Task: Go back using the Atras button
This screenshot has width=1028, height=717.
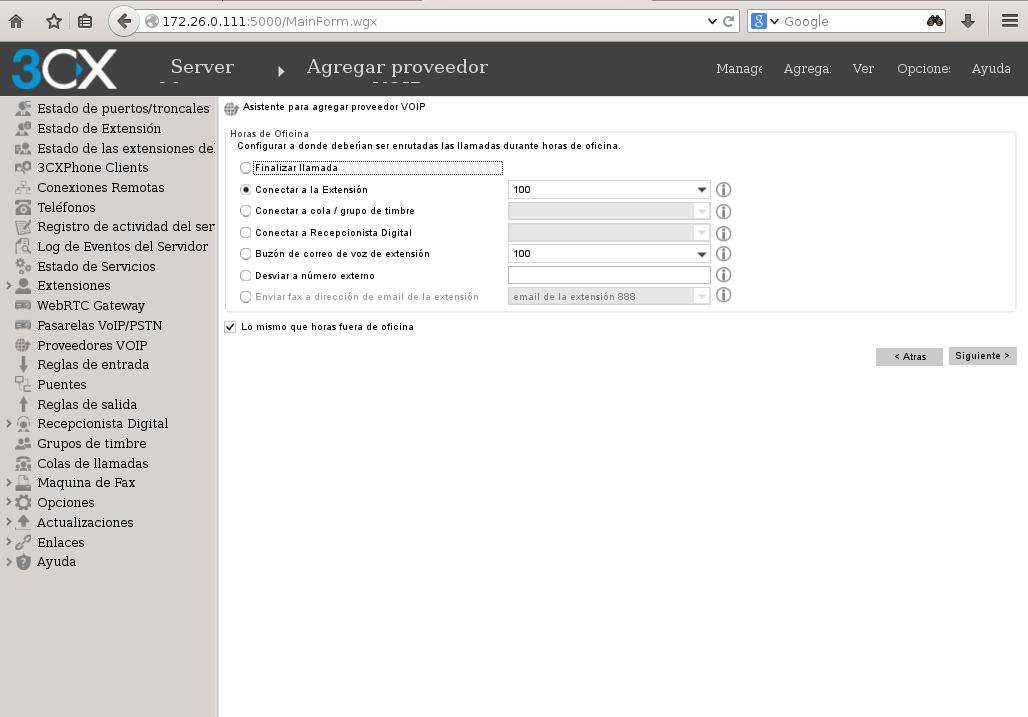Action: (x=908, y=356)
